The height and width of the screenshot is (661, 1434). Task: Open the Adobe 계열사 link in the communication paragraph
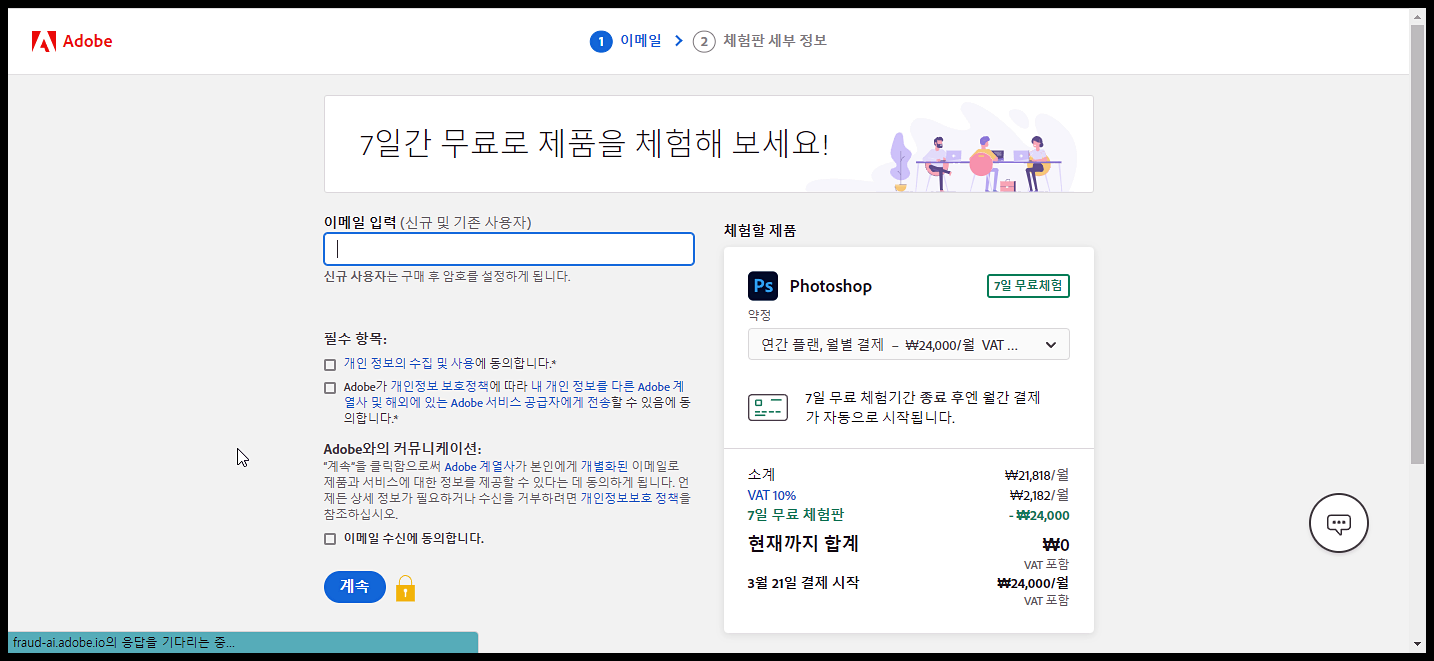(x=480, y=466)
